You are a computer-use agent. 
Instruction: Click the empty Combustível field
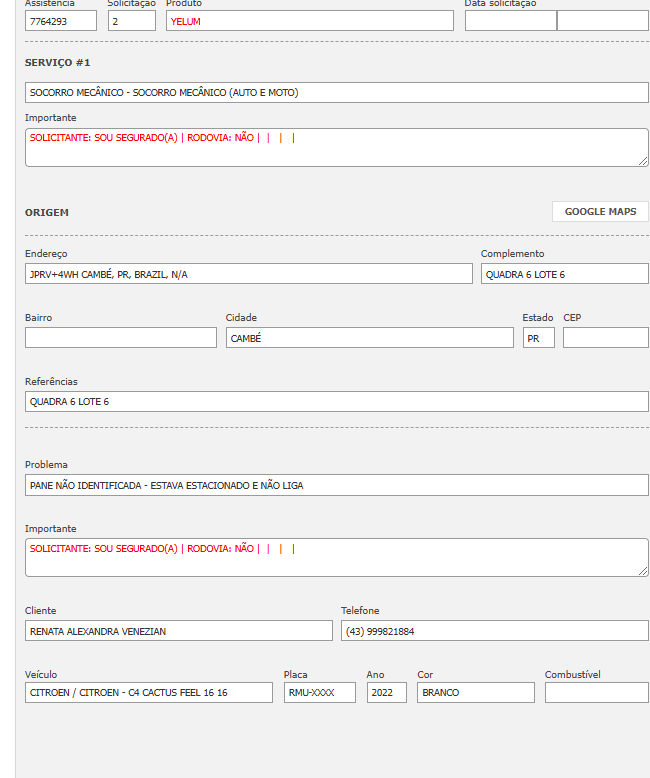point(597,693)
